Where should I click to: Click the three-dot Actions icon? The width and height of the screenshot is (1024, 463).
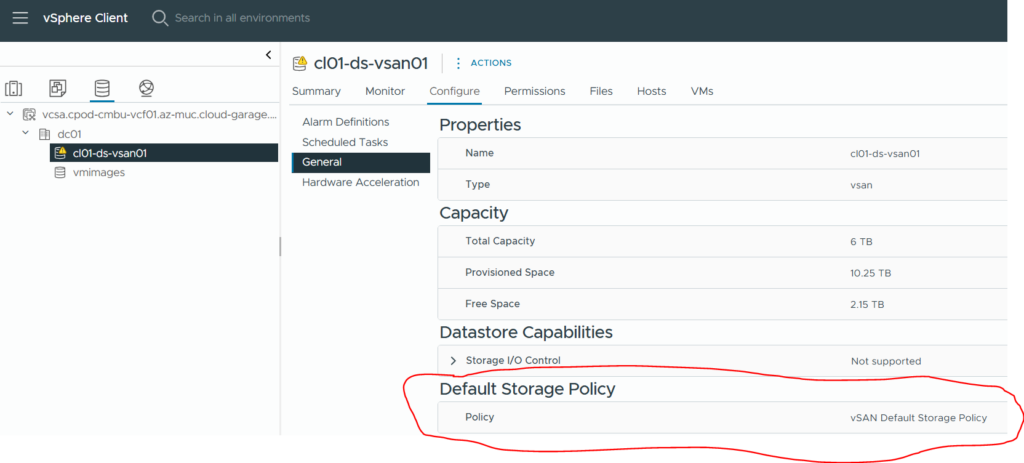(459, 63)
